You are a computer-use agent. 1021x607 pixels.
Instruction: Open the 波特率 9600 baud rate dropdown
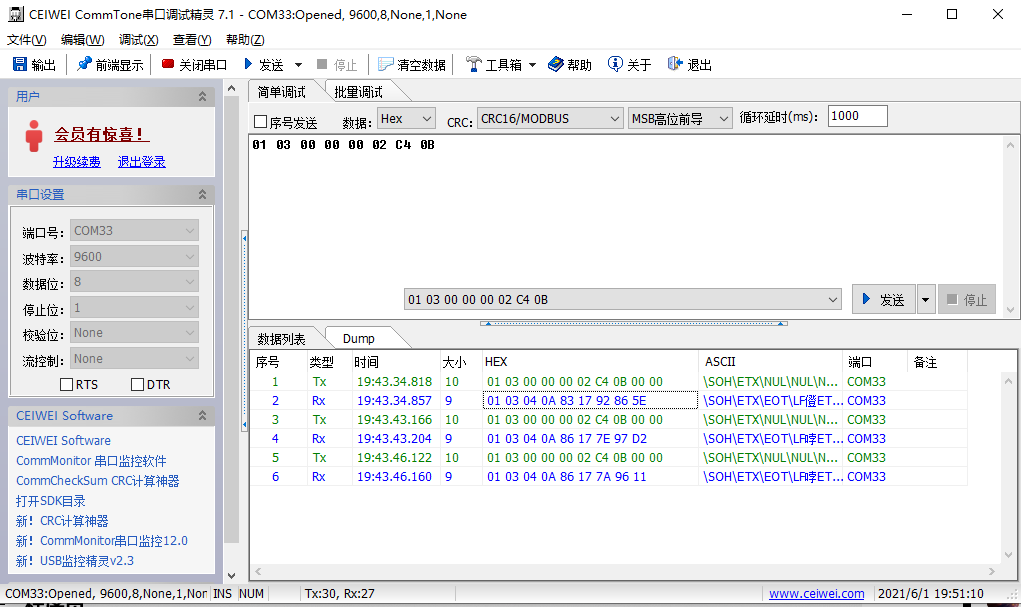134,258
